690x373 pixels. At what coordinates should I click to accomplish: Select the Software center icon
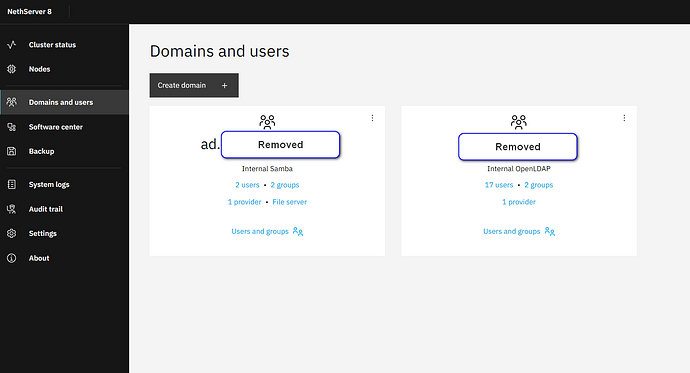click(x=12, y=127)
